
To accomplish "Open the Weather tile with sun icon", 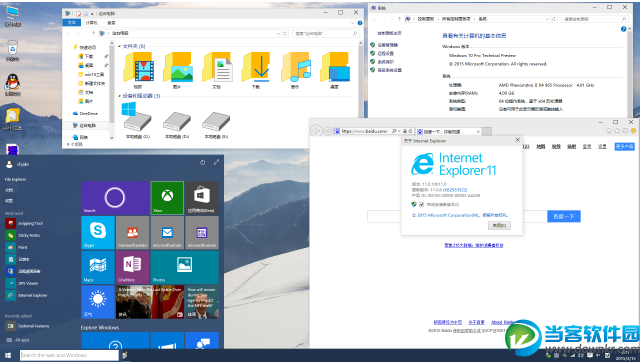I will (98, 302).
